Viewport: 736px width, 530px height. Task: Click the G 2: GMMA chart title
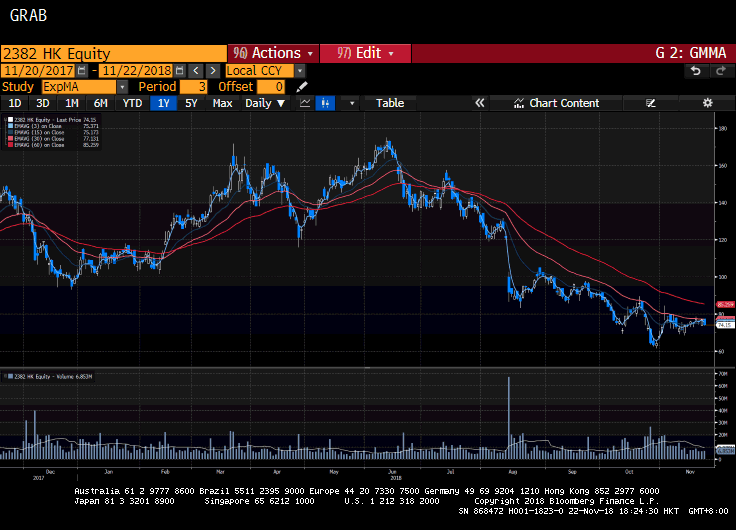click(x=690, y=53)
